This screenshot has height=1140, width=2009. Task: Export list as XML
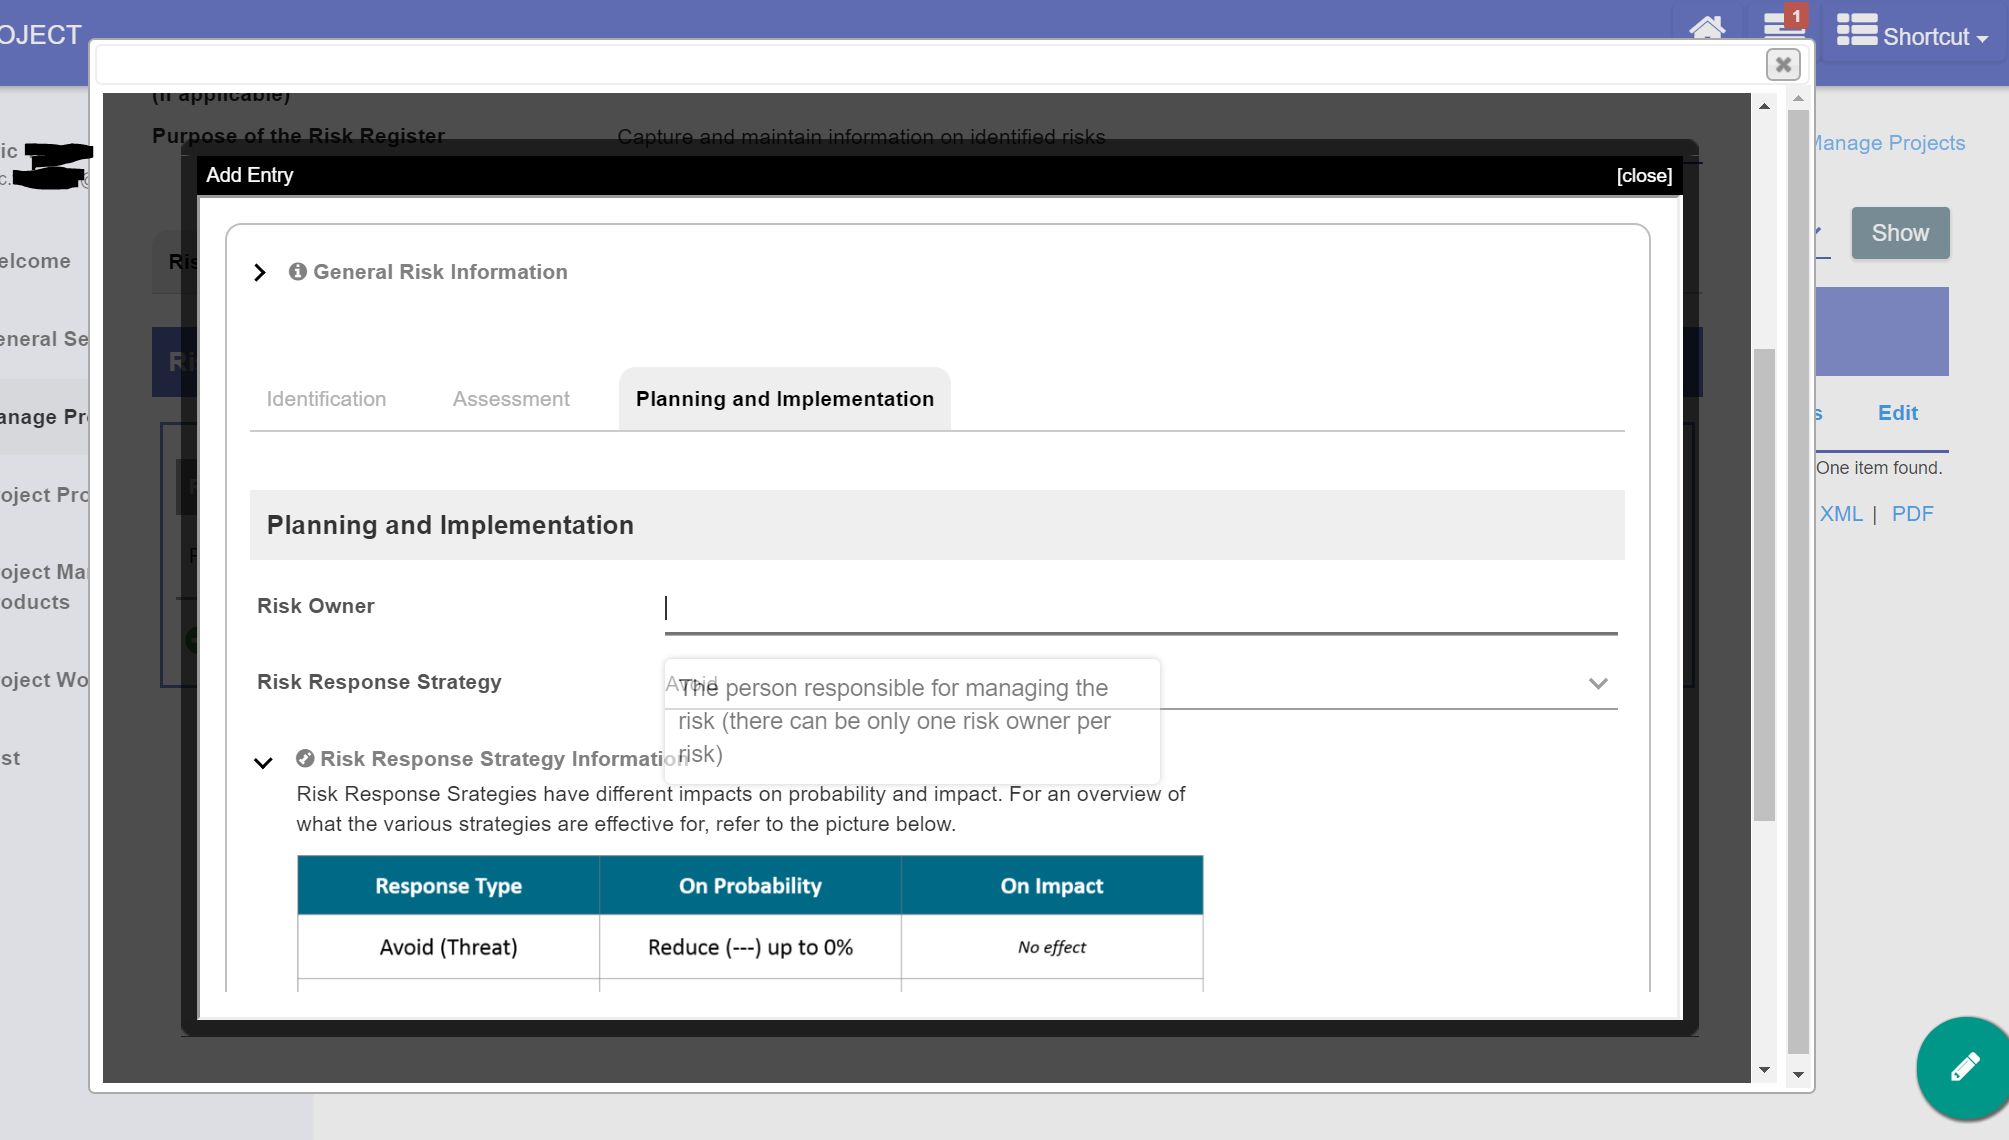[1840, 514]
